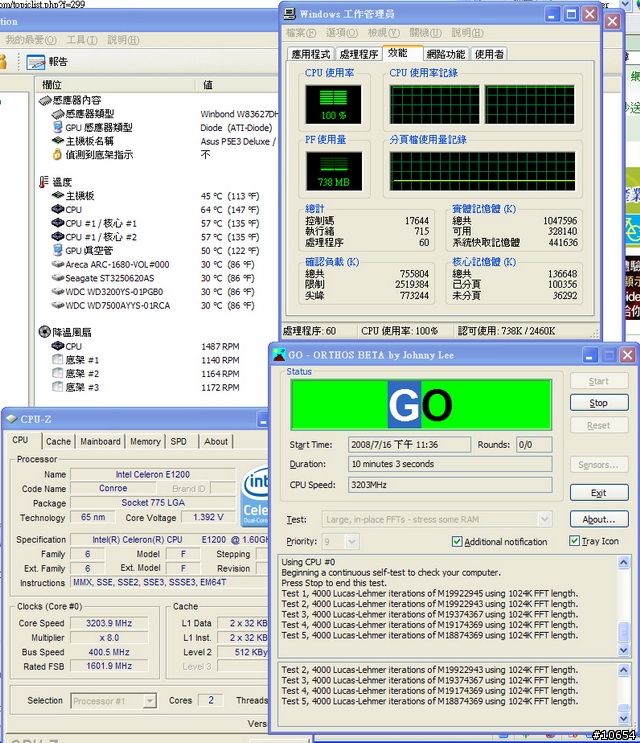Switch to 網路功能 tab in Task Manager
This screenshot has height=743, width=640.
[x=446, y=54]
